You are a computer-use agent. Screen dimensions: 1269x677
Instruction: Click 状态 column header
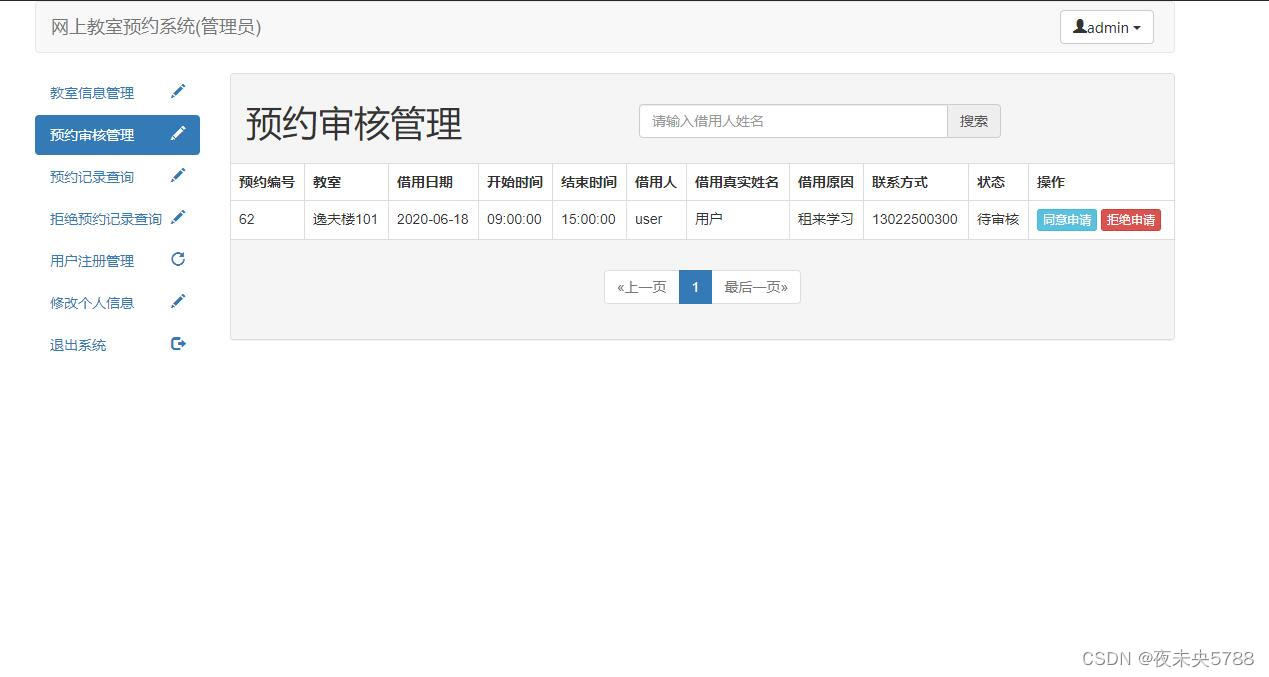(998, 182)
